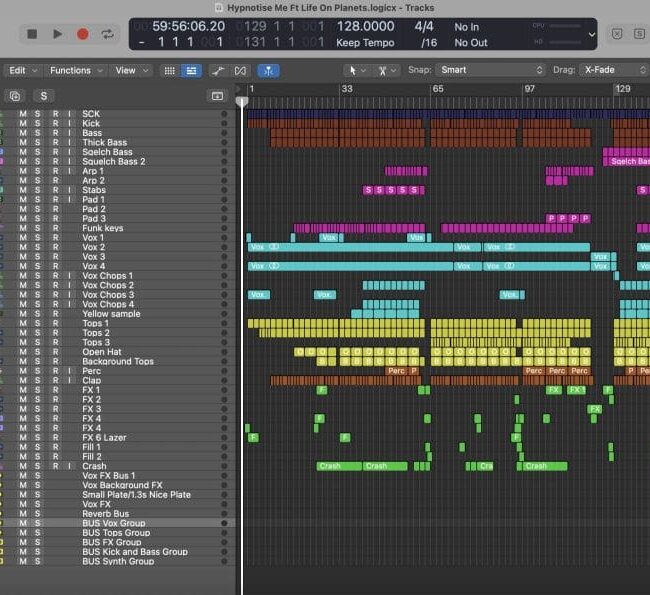Click the Duplicate Track icon

14,96
